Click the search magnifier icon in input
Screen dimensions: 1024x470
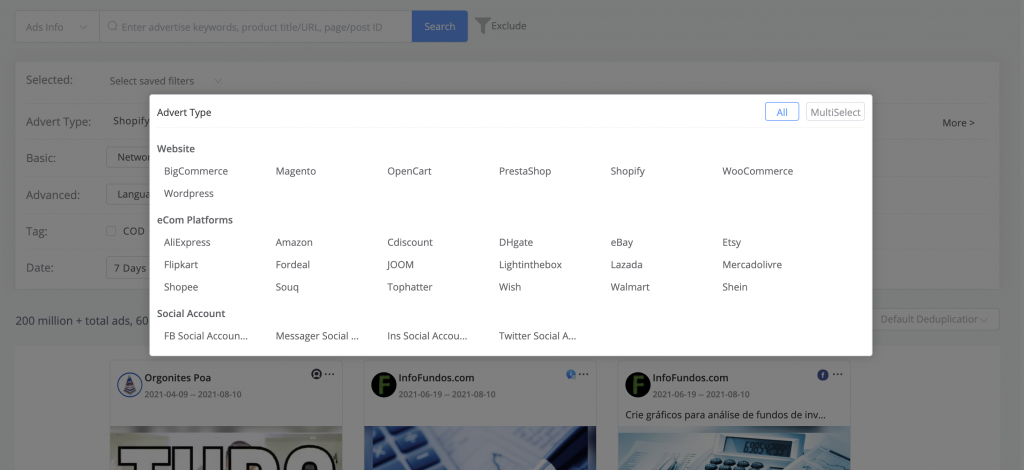pos(112,26)
